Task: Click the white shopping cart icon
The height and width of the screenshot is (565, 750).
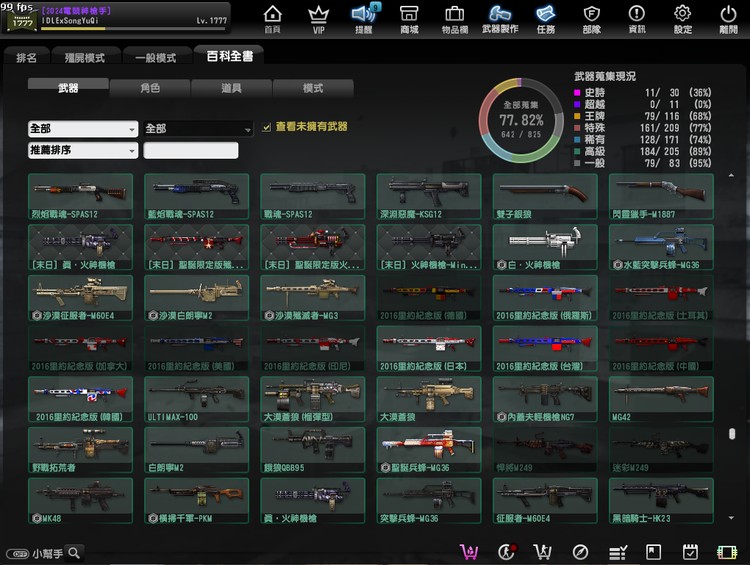Action: 543,552
